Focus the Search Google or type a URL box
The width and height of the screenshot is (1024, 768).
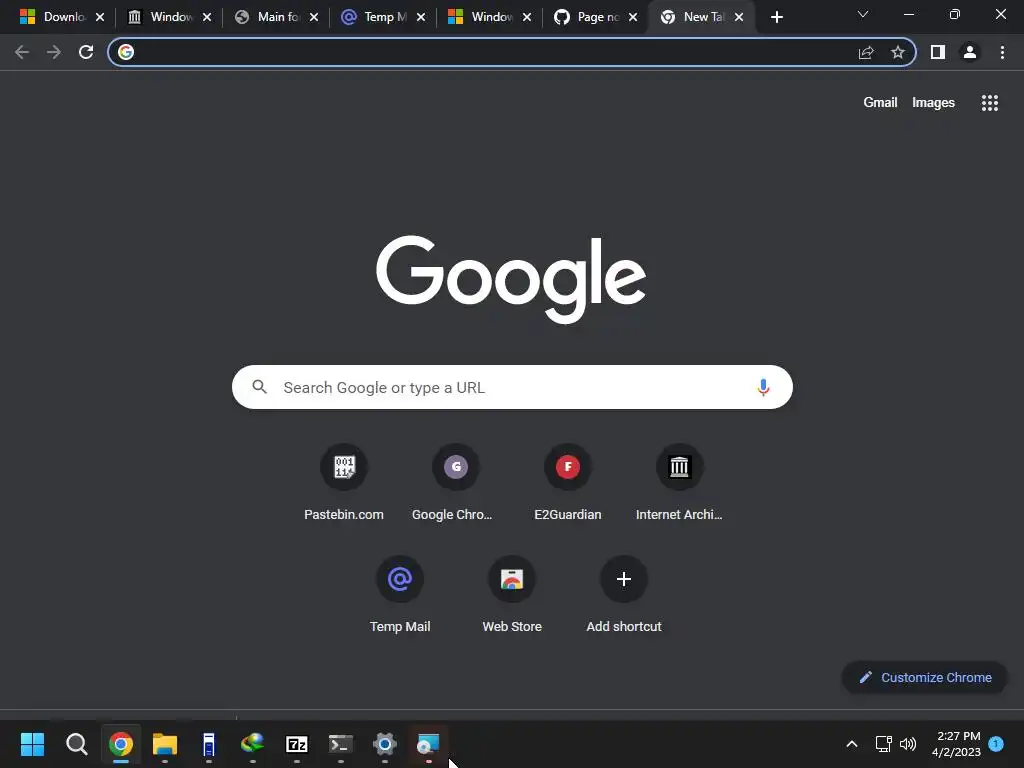point(512,387)
